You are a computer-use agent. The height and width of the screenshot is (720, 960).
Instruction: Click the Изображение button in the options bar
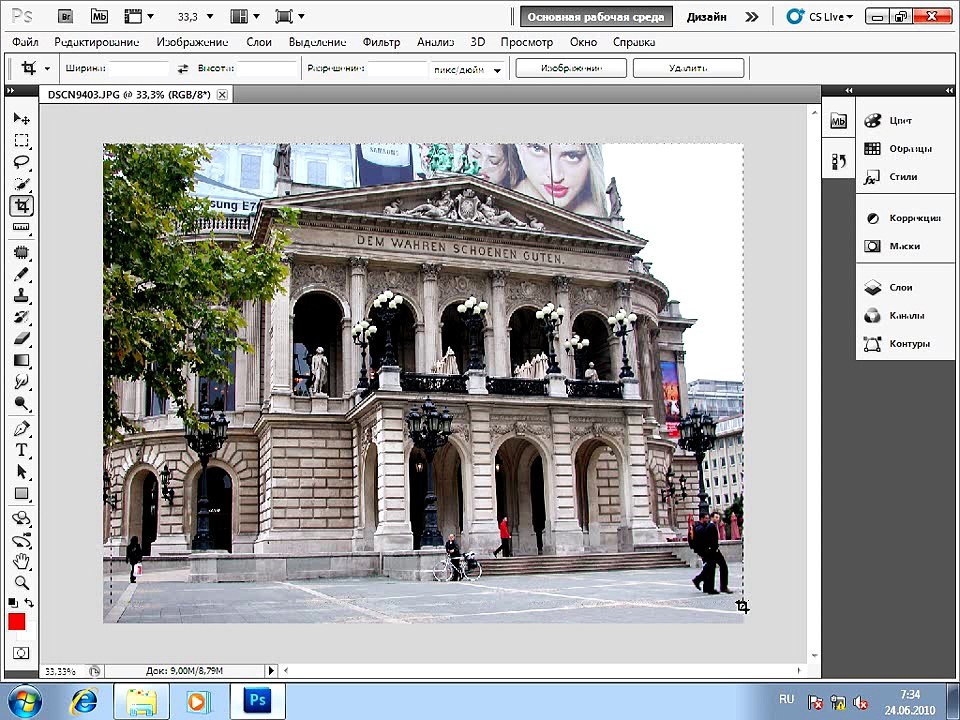pos(571,68)
